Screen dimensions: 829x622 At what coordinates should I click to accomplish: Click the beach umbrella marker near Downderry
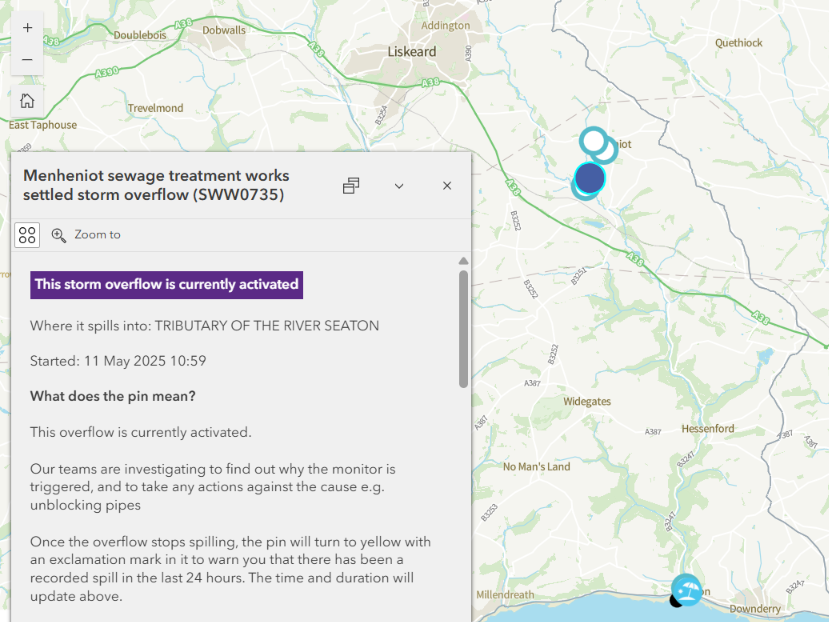[686, 589]
